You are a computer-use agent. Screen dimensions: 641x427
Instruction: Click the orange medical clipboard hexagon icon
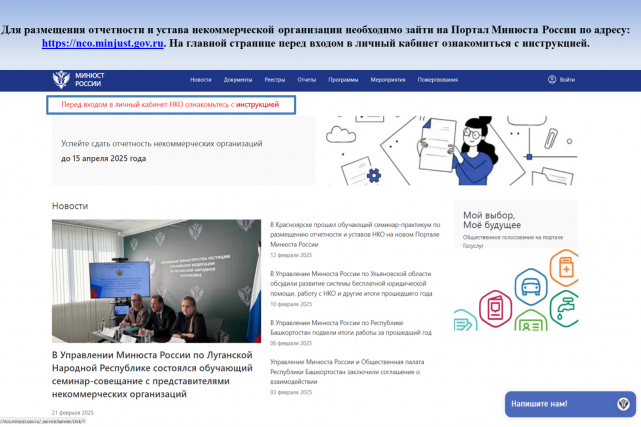pyautogui.click(x=565, y=268)
